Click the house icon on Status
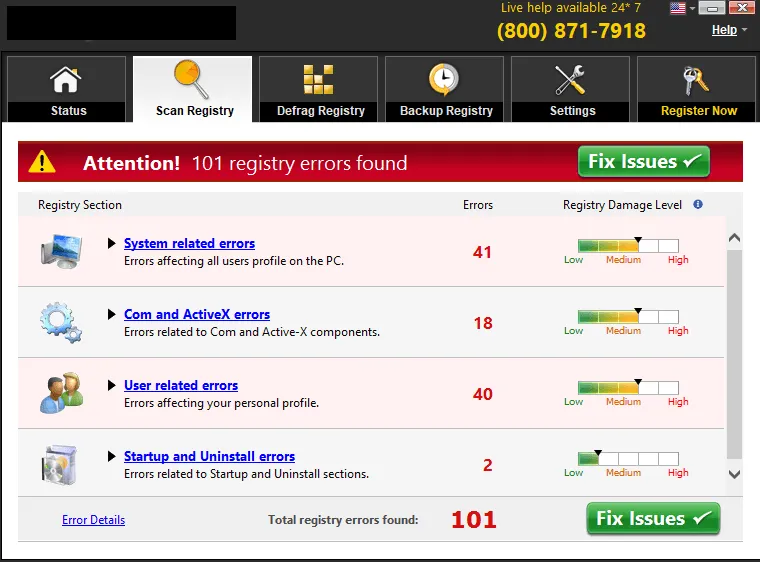 click(x=66, y=80)
